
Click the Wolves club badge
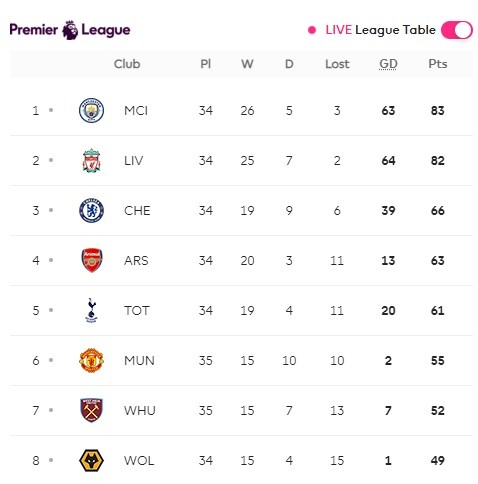[91, 460]
